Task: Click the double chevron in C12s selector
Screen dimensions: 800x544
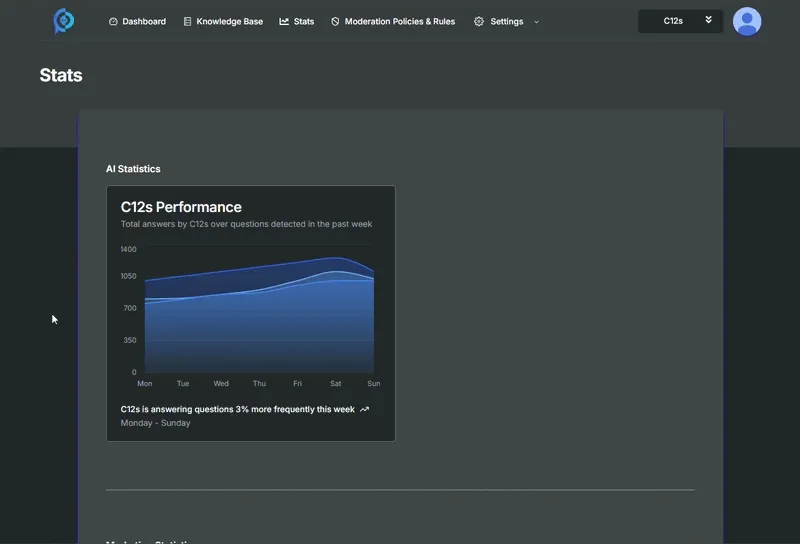Action: tap(709, 20)
